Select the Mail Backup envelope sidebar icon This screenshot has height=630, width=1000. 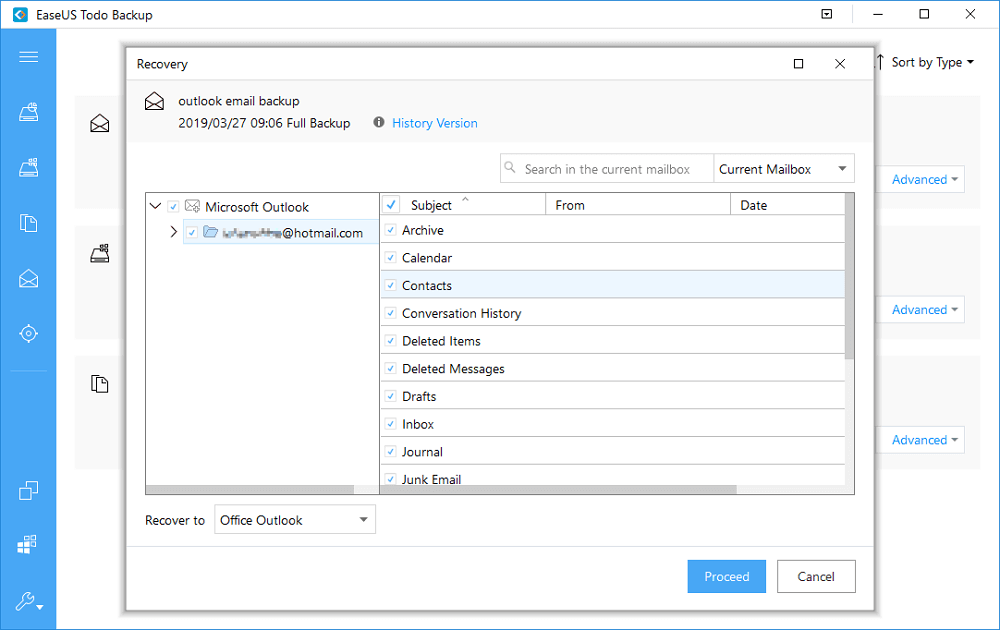pyautogui.click(x=28, y=279)
